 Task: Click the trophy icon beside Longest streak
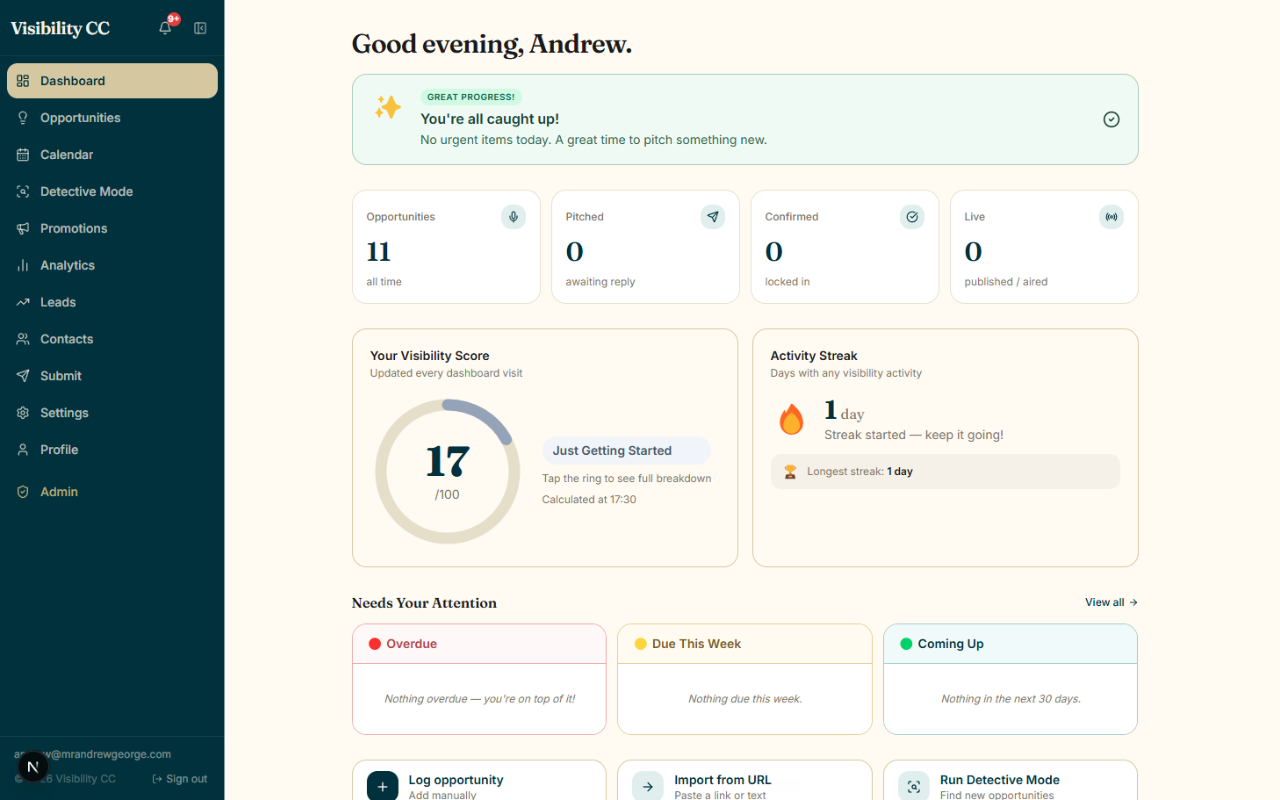(790, 472)
